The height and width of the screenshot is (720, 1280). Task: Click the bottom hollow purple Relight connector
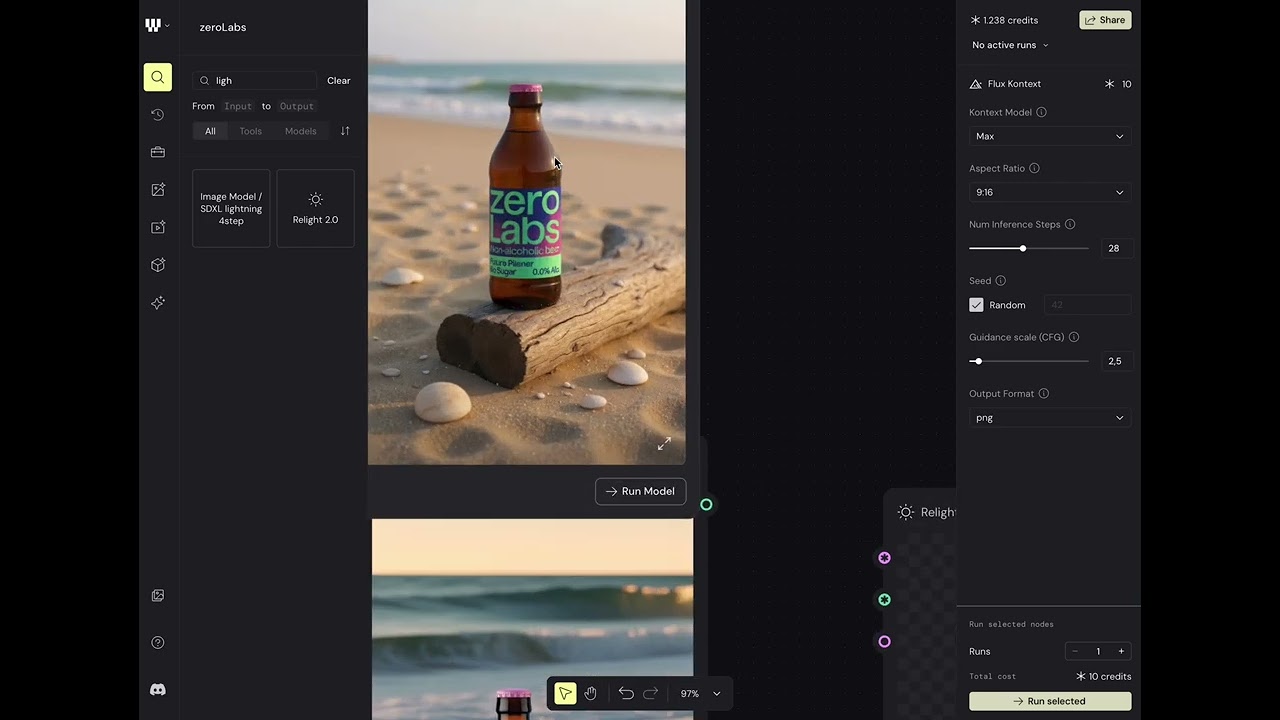[x=884, y=642]
